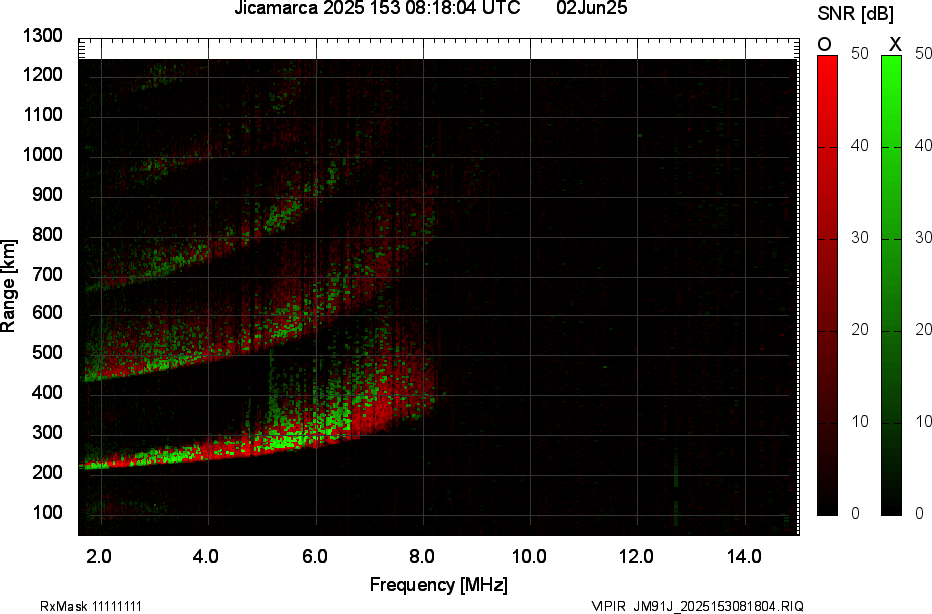Click the 1200 range tick label

(x=42, y=75)
